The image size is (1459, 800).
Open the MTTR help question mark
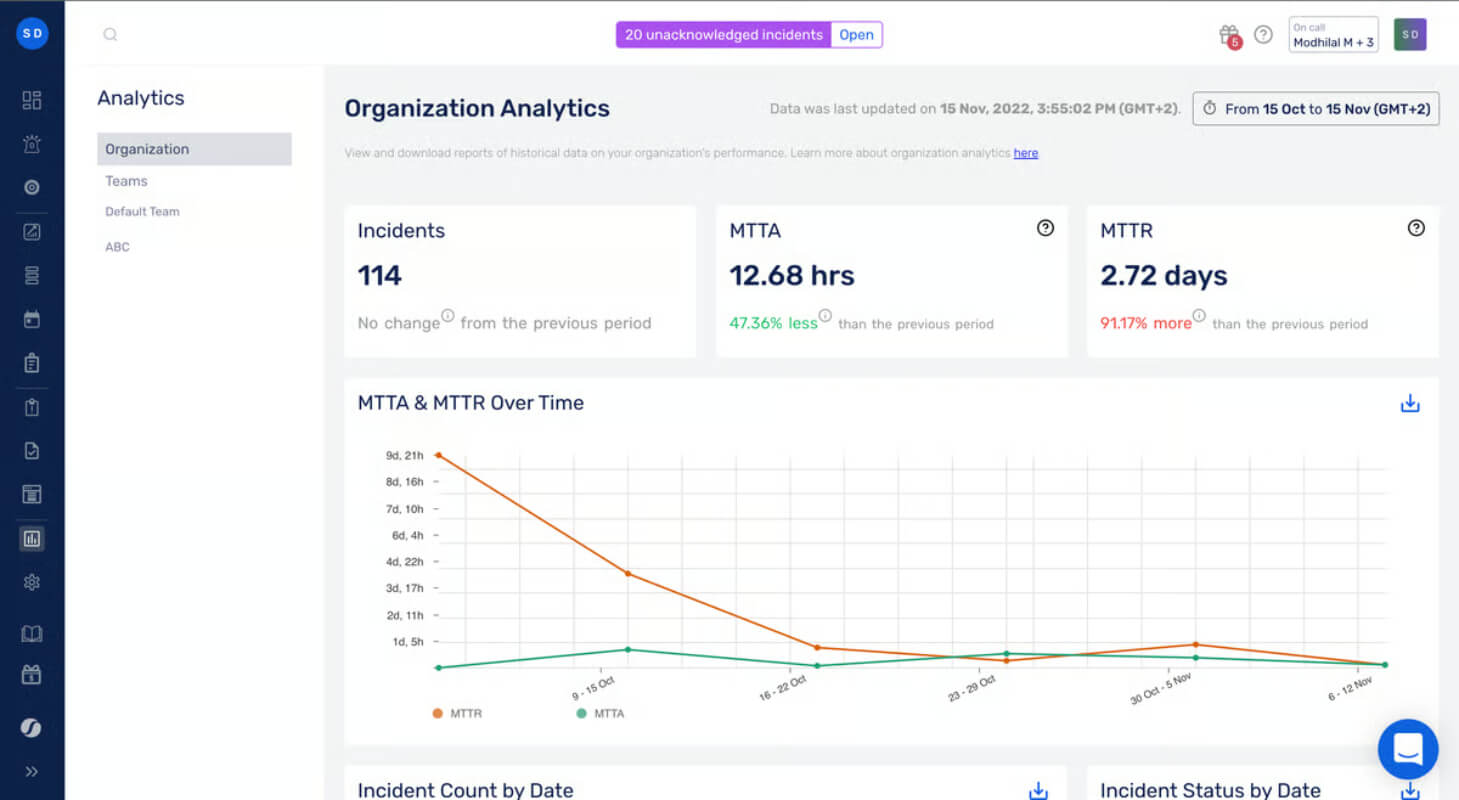[x=1416, y=228]
